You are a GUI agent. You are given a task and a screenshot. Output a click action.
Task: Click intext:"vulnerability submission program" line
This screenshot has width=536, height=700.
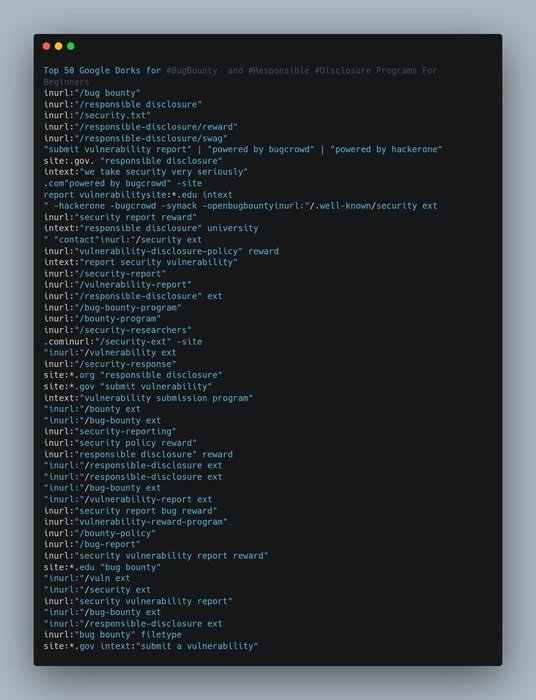148,398
